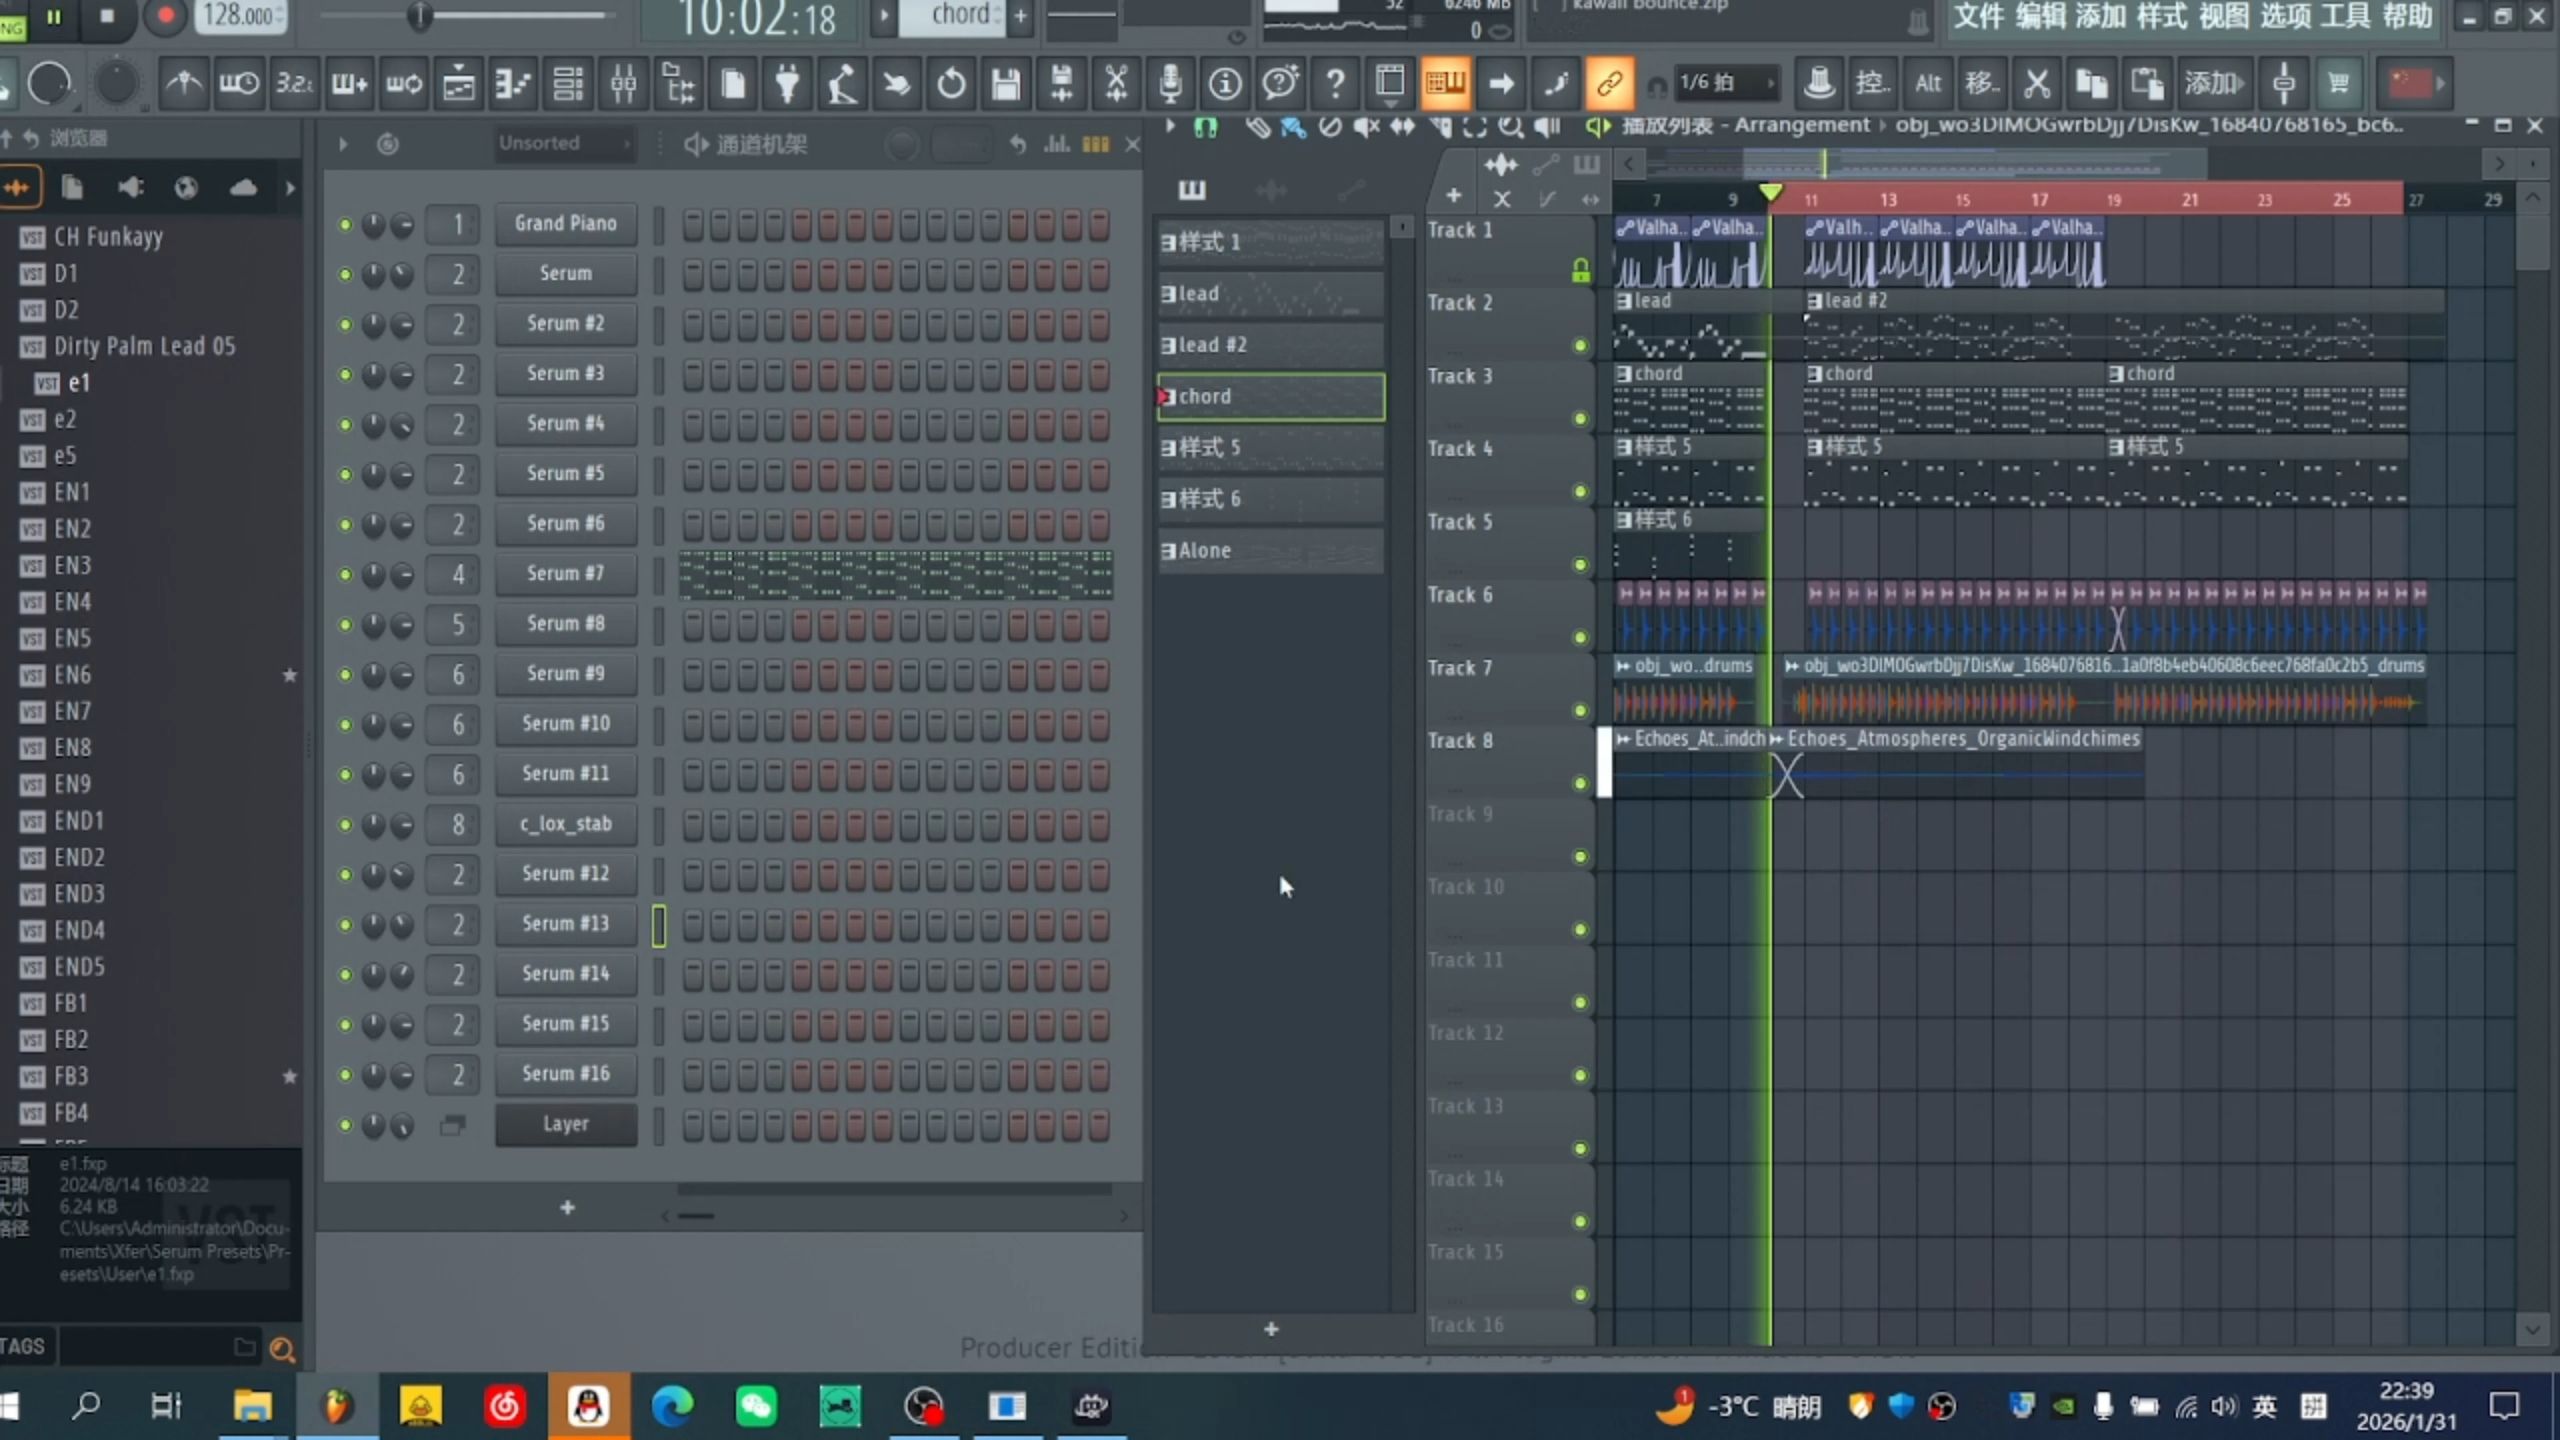Select the Layer channel button

(566, 1124)
